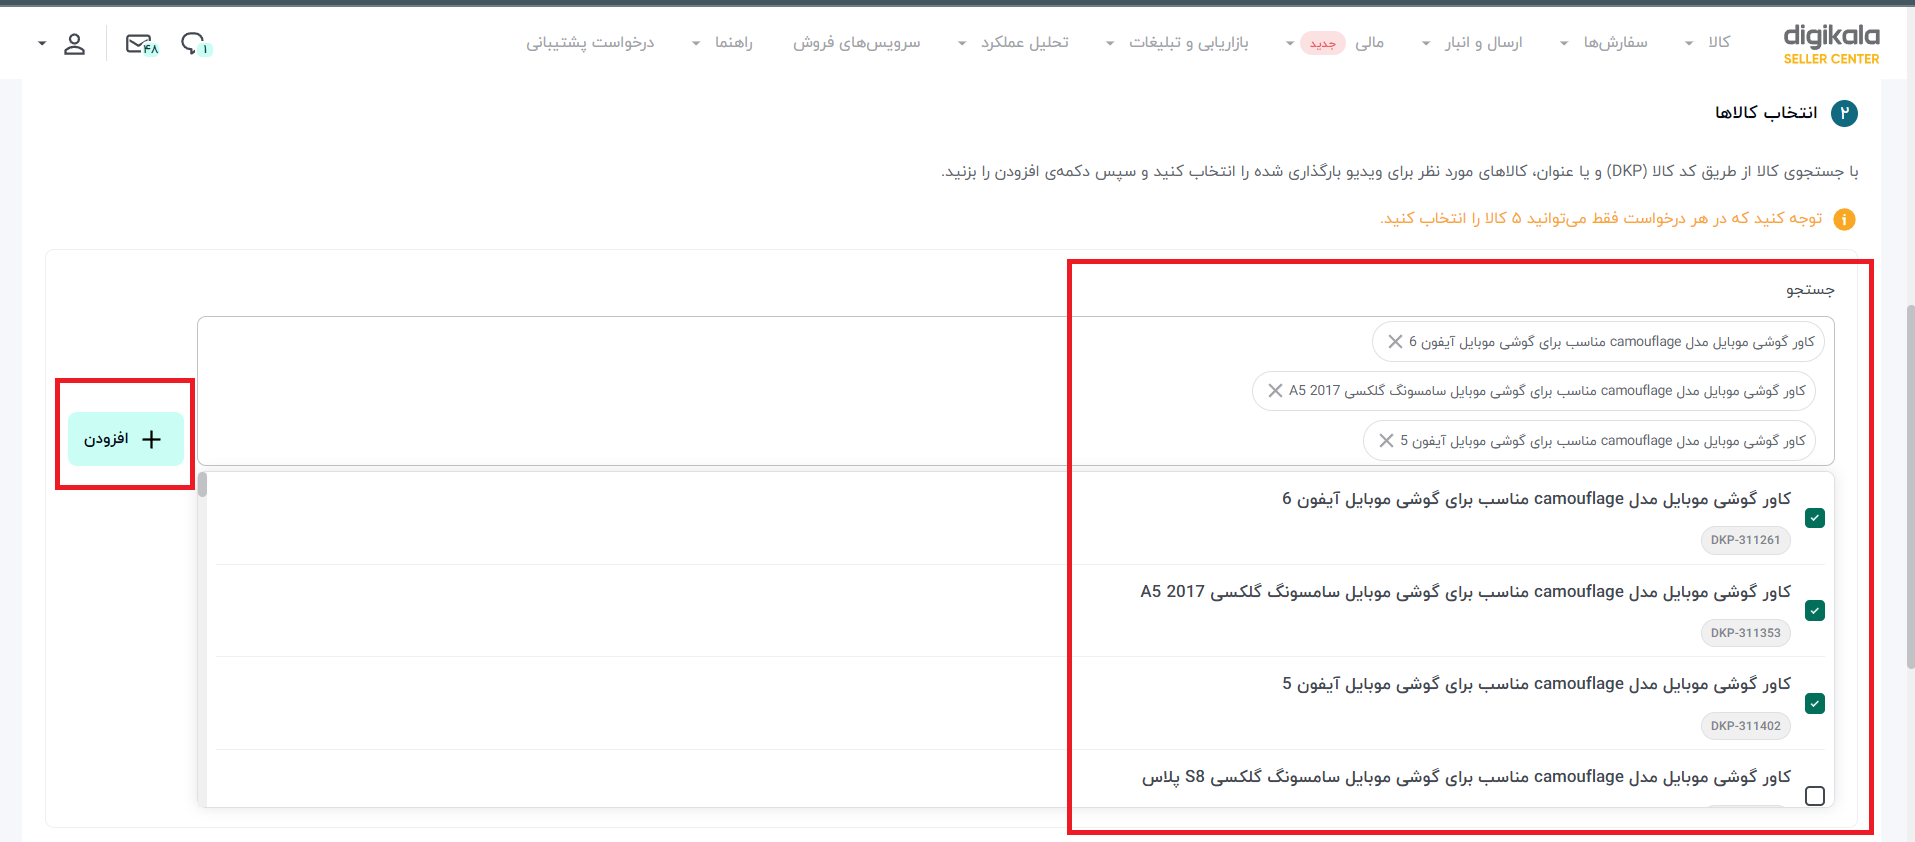Open the chat messages icon

click(x=194, y=44)
